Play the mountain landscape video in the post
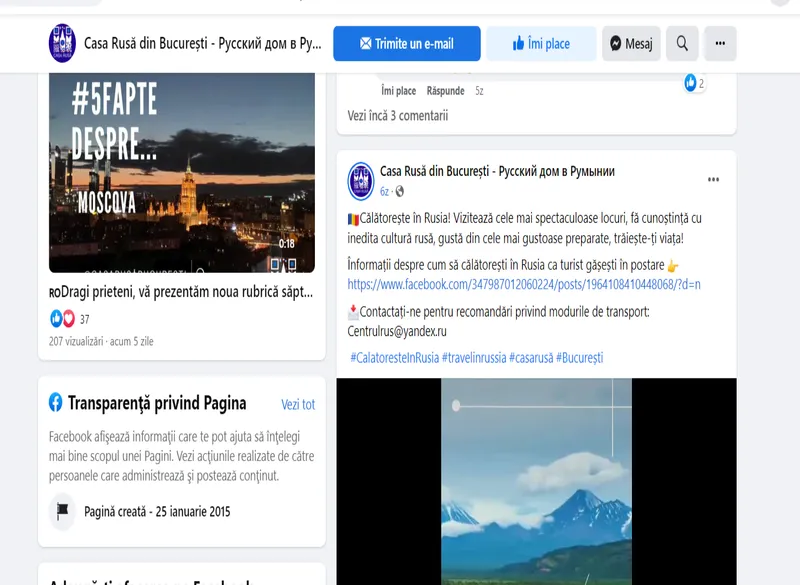This screenshot has width=800, height=585. click(x=536, y=481)
